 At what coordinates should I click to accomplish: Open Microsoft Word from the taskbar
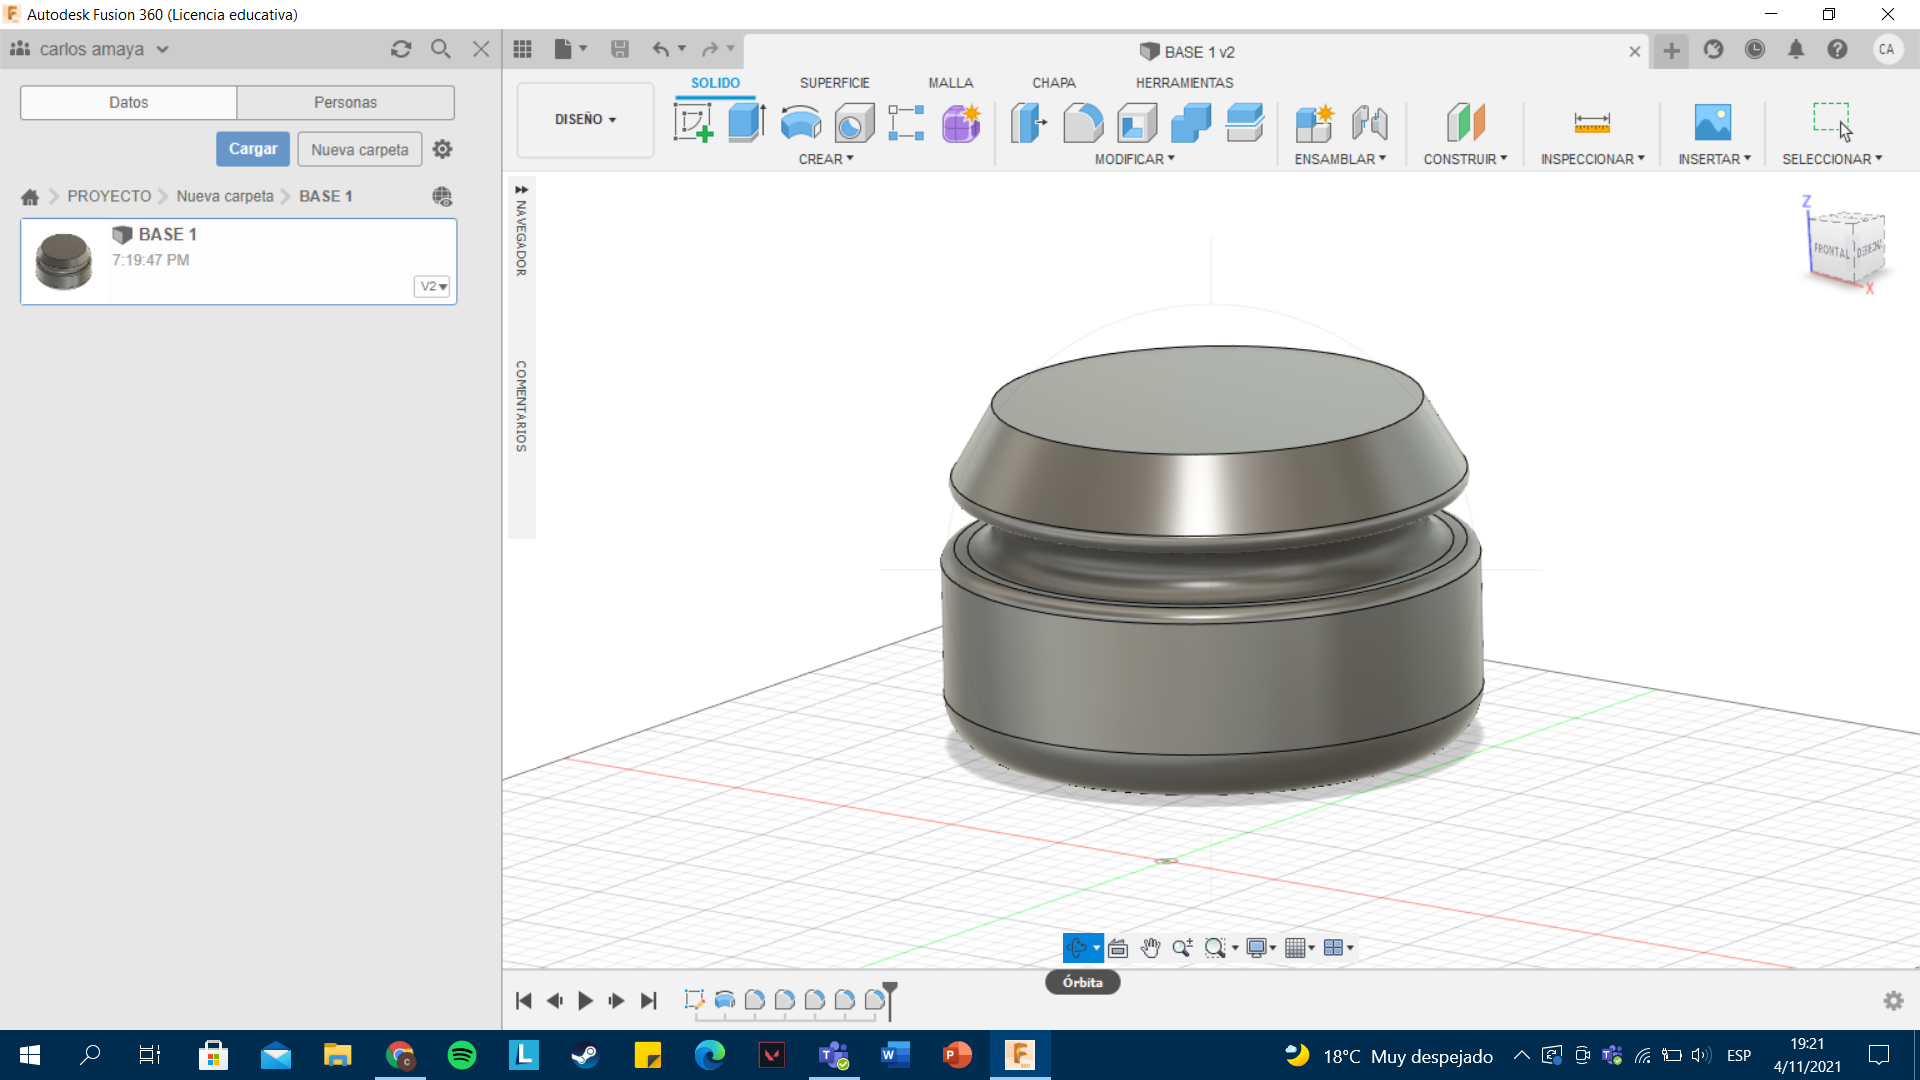[x=895, y=1055]
